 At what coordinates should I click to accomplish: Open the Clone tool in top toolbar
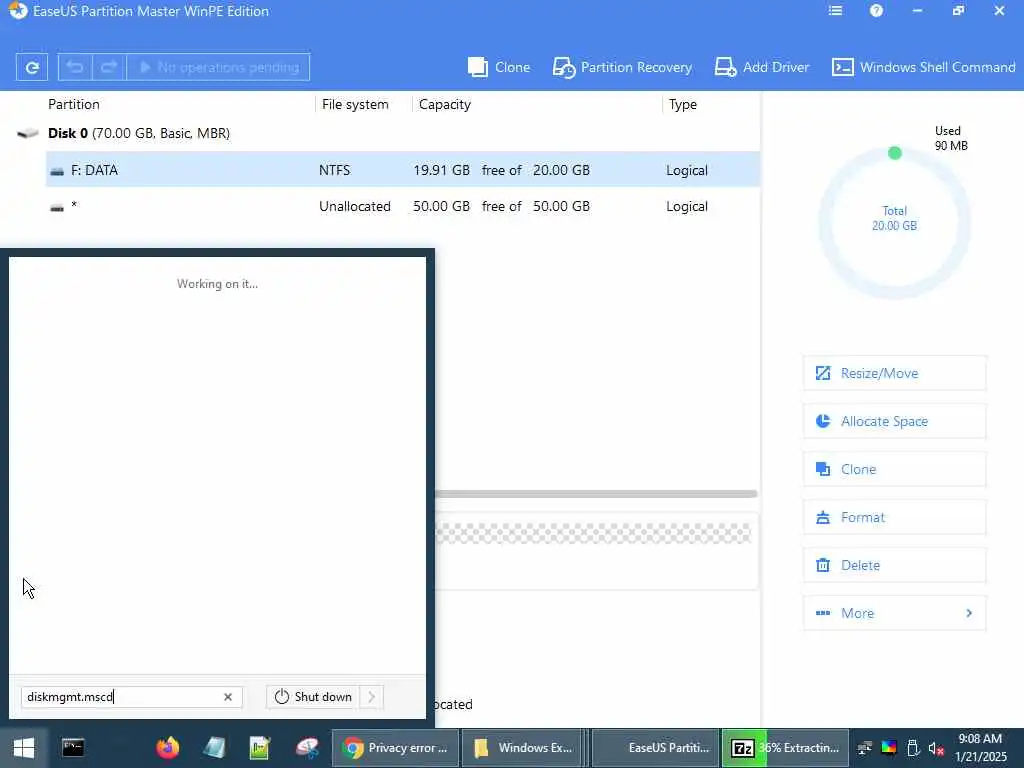coord(499,67)
